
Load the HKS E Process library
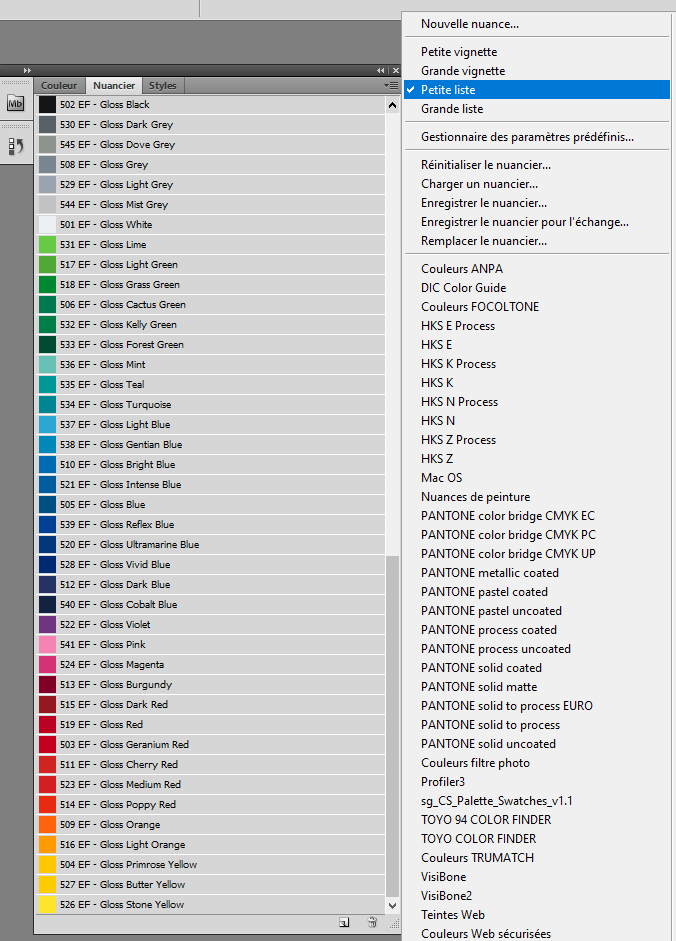tap(458, 326)
